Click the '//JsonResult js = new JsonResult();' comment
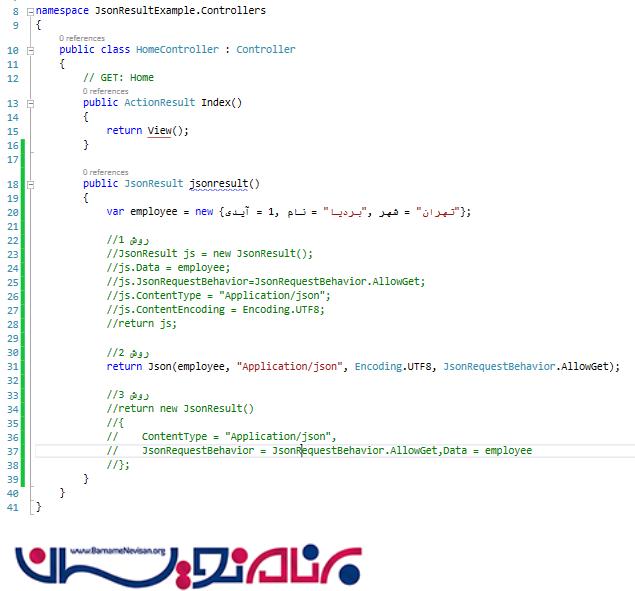Screen dimensions: 635x591 pos(210,254)
